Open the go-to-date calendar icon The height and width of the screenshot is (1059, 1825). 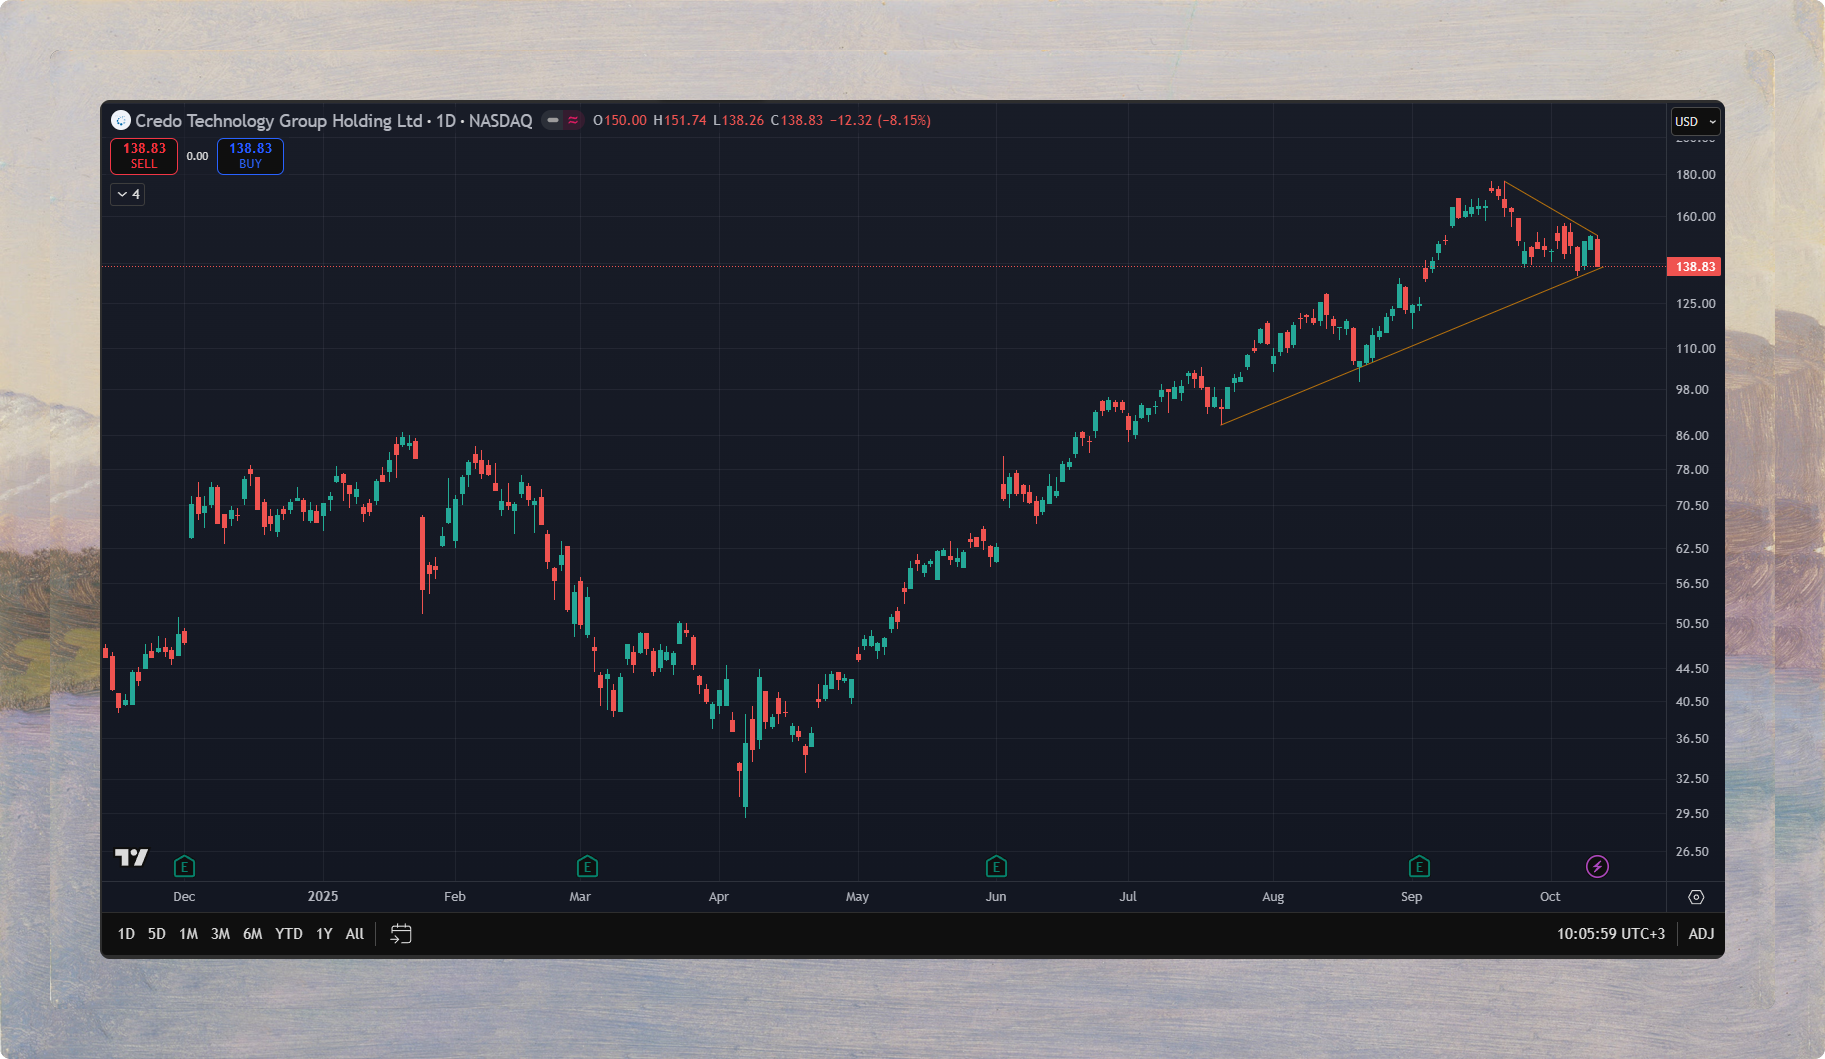401,934
